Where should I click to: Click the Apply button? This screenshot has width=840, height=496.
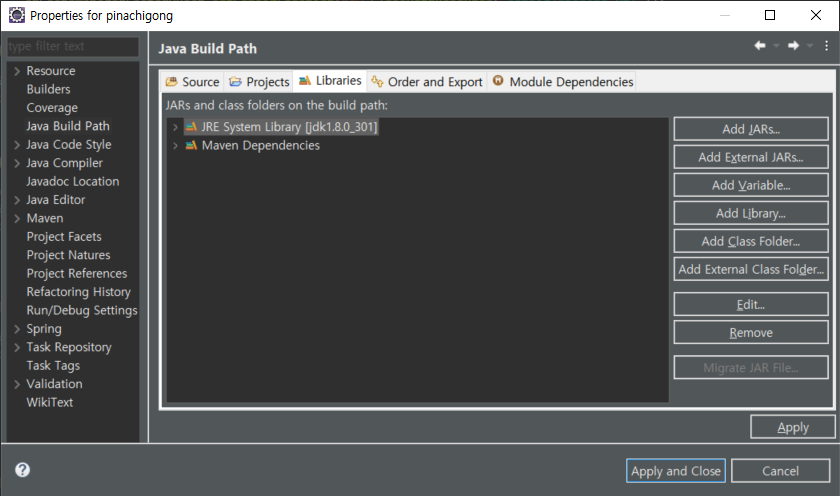793,427
